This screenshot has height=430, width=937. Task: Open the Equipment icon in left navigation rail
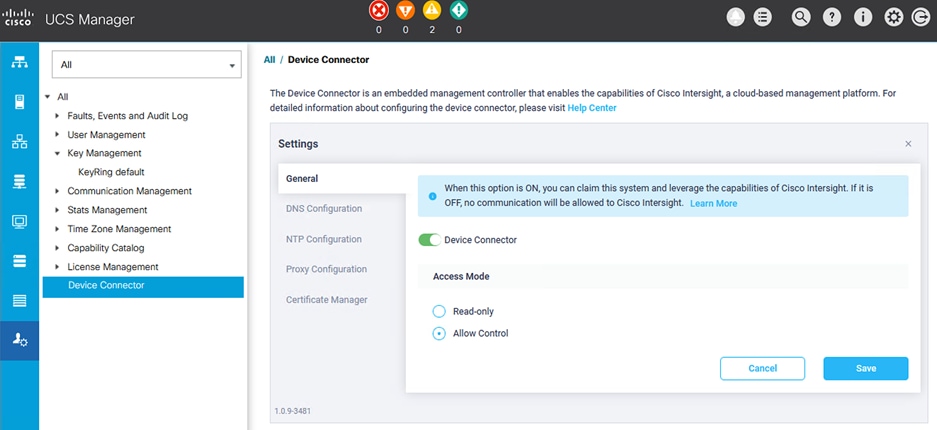19,62
